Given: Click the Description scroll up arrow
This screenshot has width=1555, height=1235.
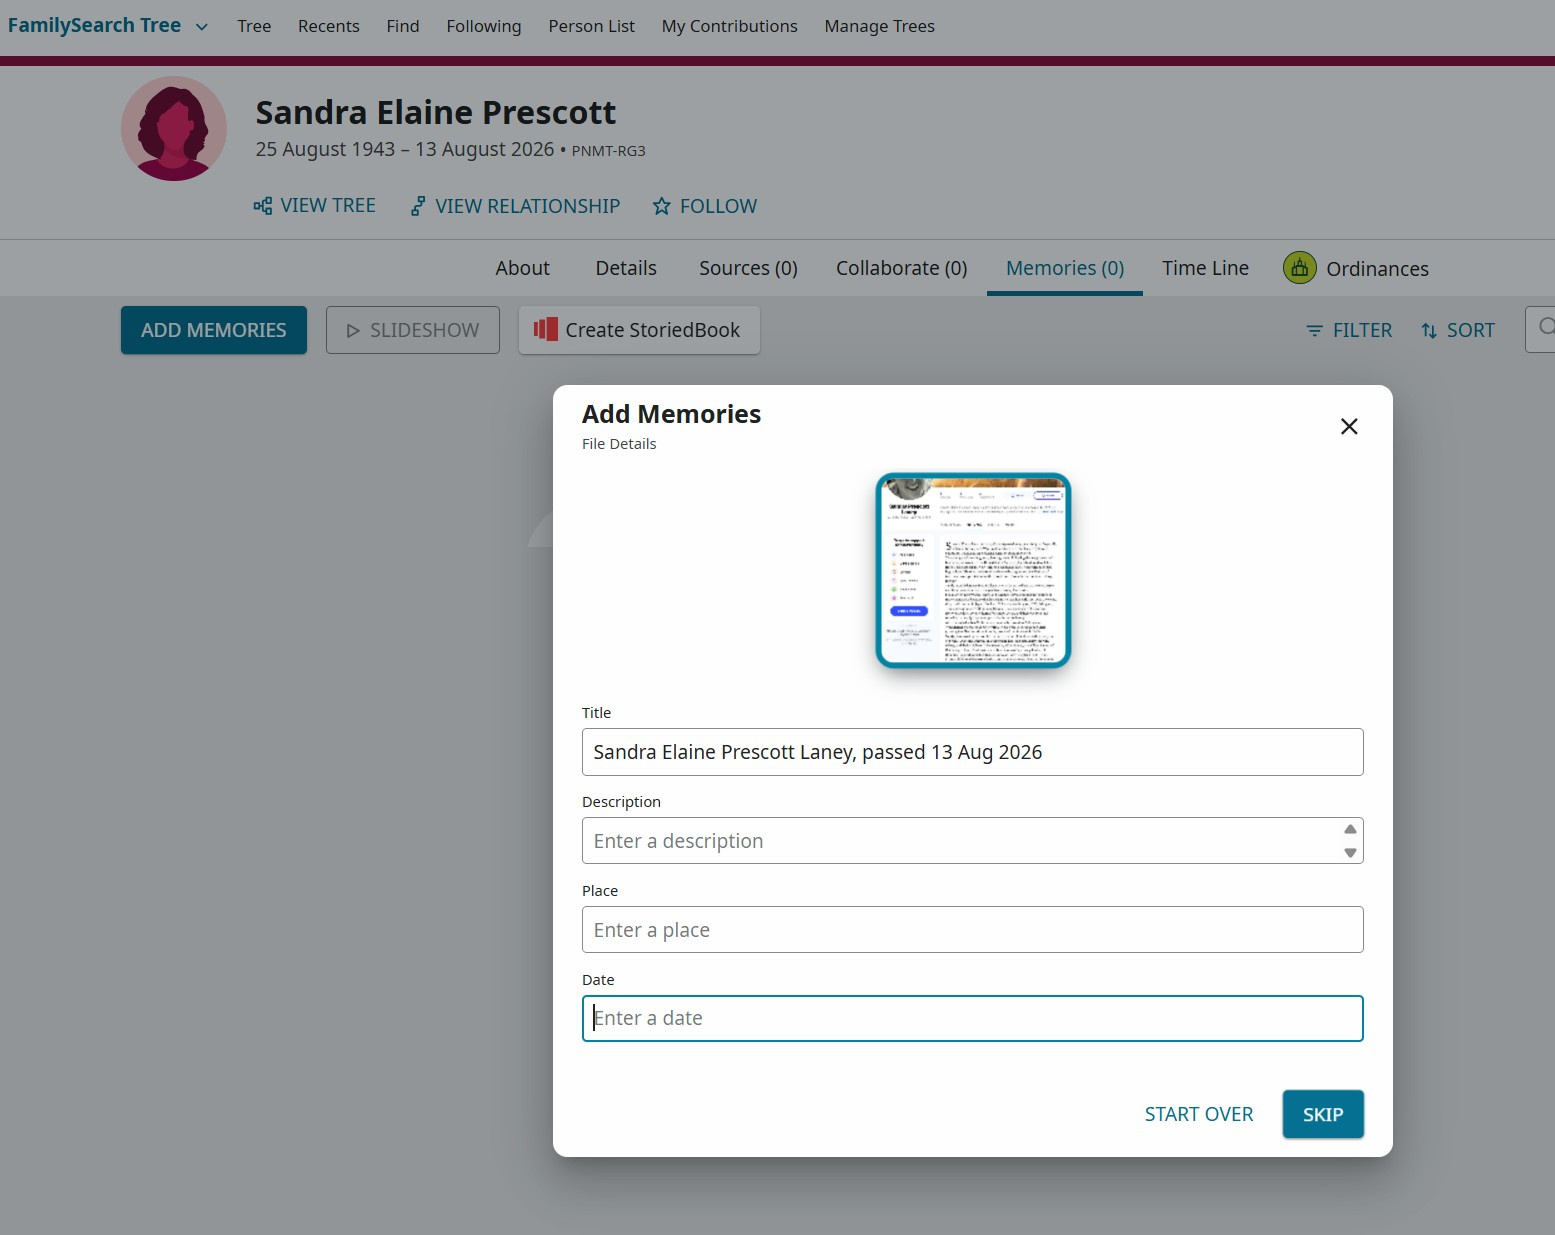Looking at the screenshot, I should 1350,829.
